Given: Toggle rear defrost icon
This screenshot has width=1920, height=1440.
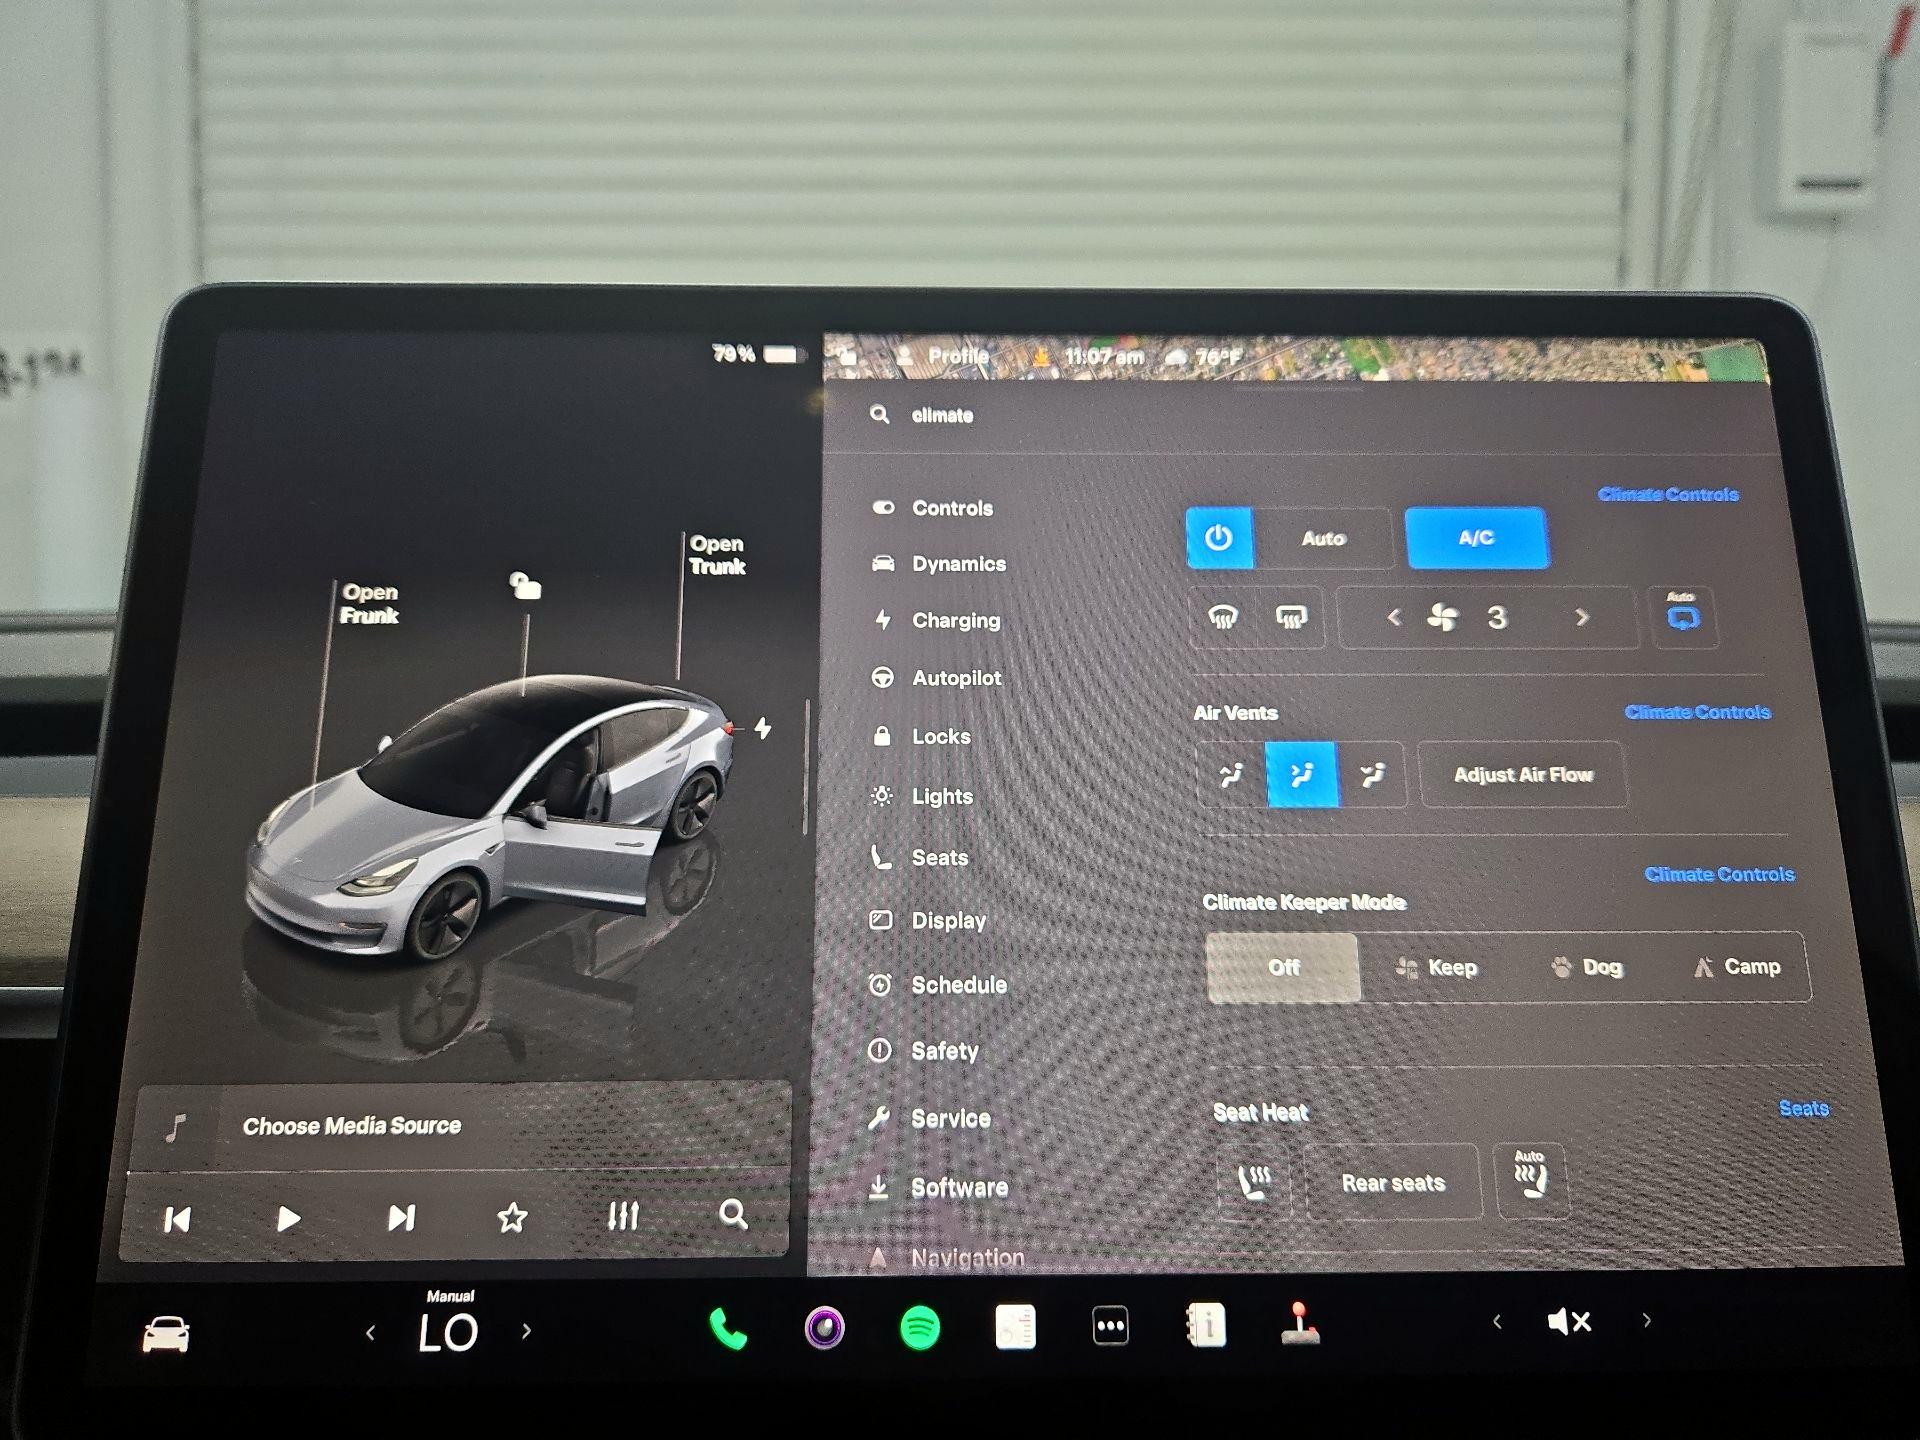Looking at the screenshot, I should 1291,617.
